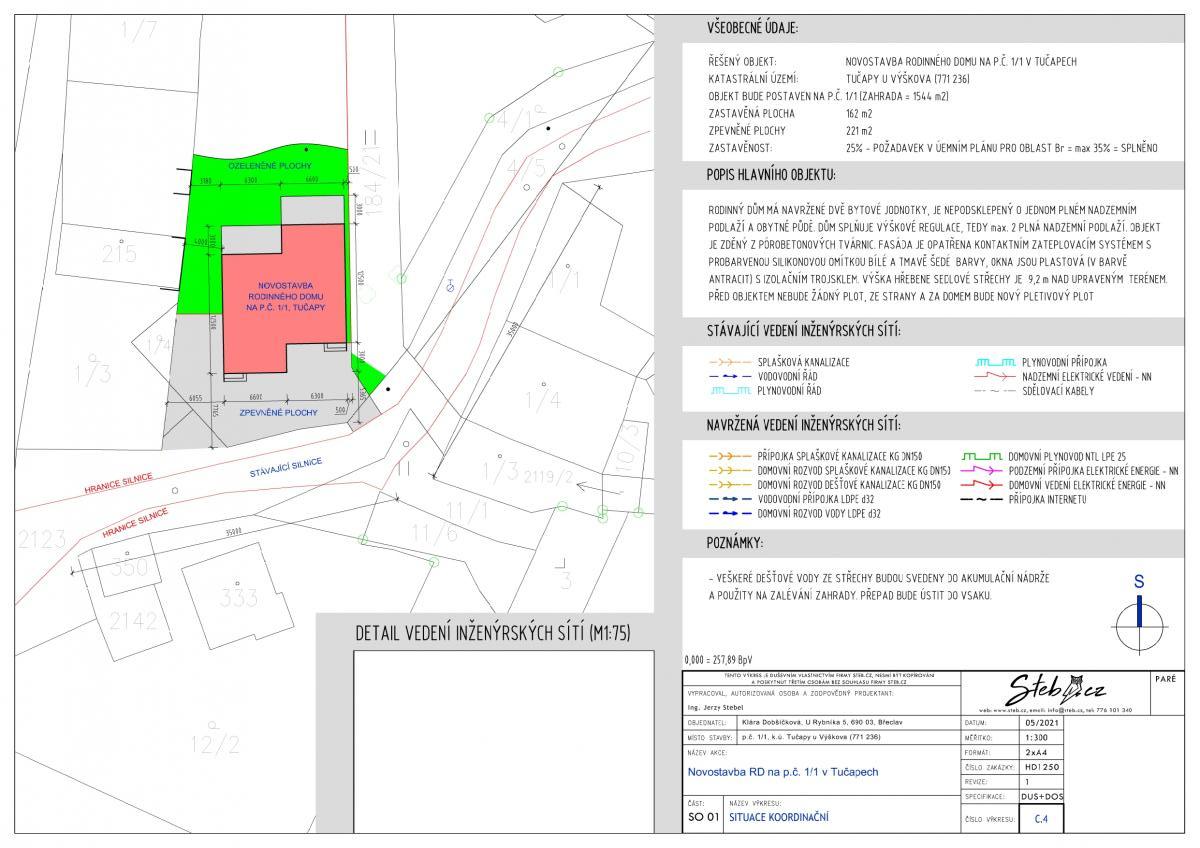
Task: Click the cyan Plynovodní přípojka line symbol
Action: tap(992, 361)
